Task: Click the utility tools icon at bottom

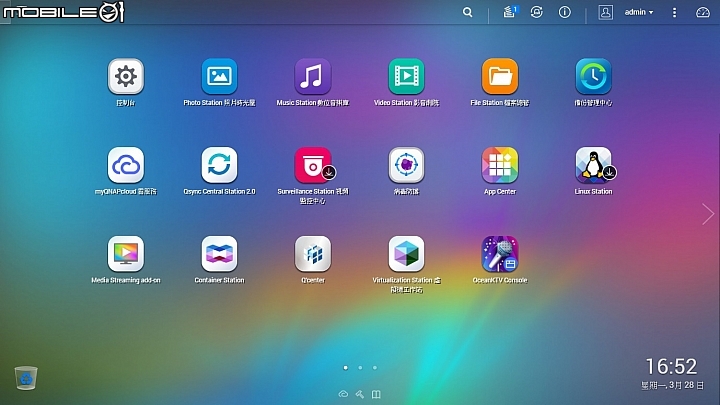Action: pos(360,394)
